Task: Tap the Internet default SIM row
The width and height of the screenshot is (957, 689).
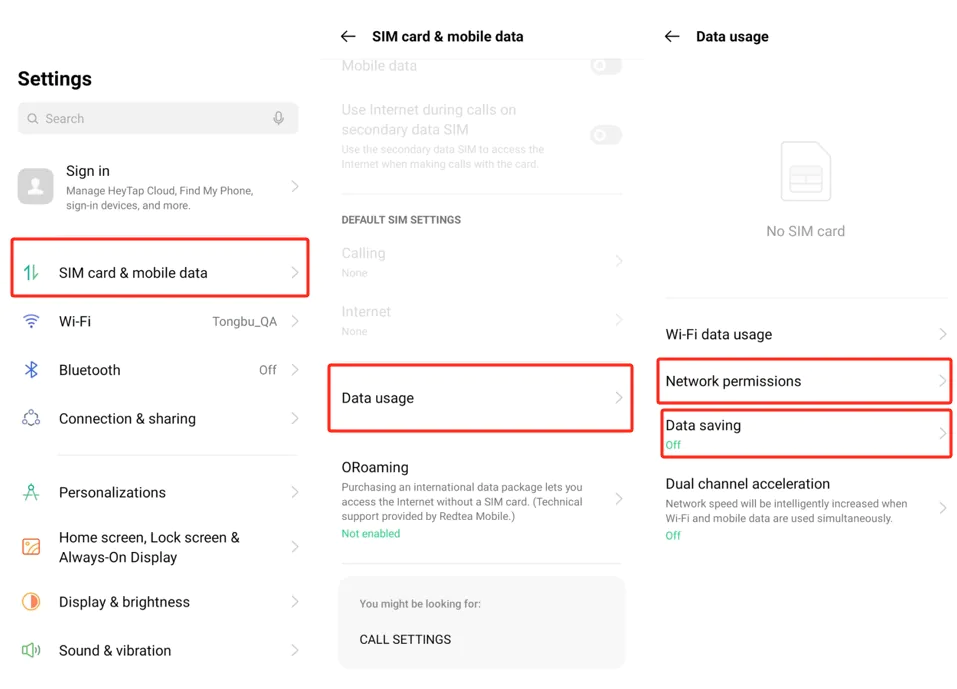Action: click(482, 320)
